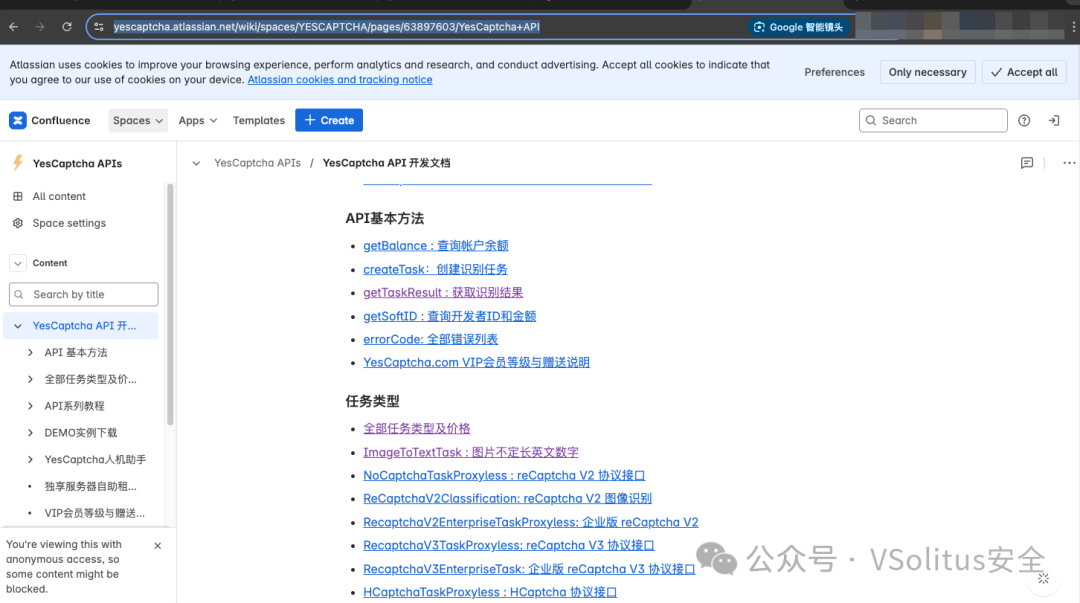Dismiss the anonymous access notice
This screenshot has height=603, width=1080.
(x=158, y=546)
